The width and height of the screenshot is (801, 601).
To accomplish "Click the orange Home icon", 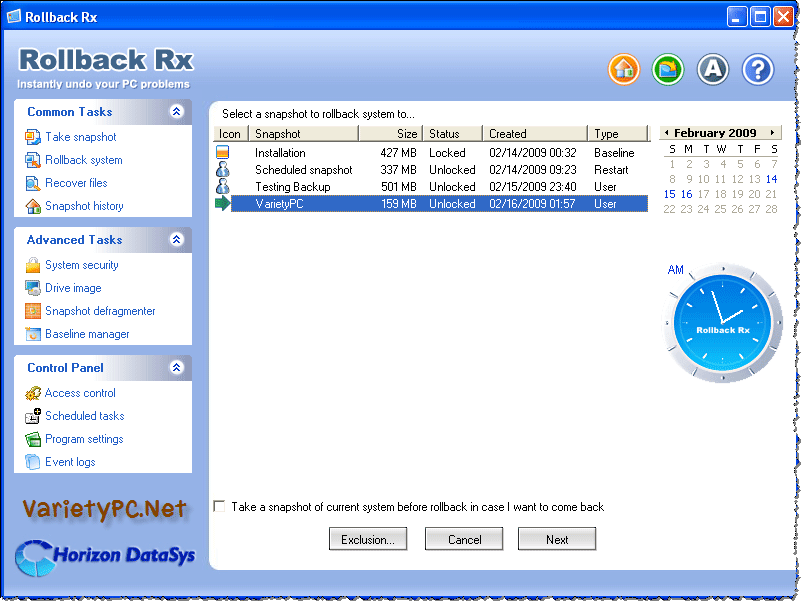I will tap(623, 69).
